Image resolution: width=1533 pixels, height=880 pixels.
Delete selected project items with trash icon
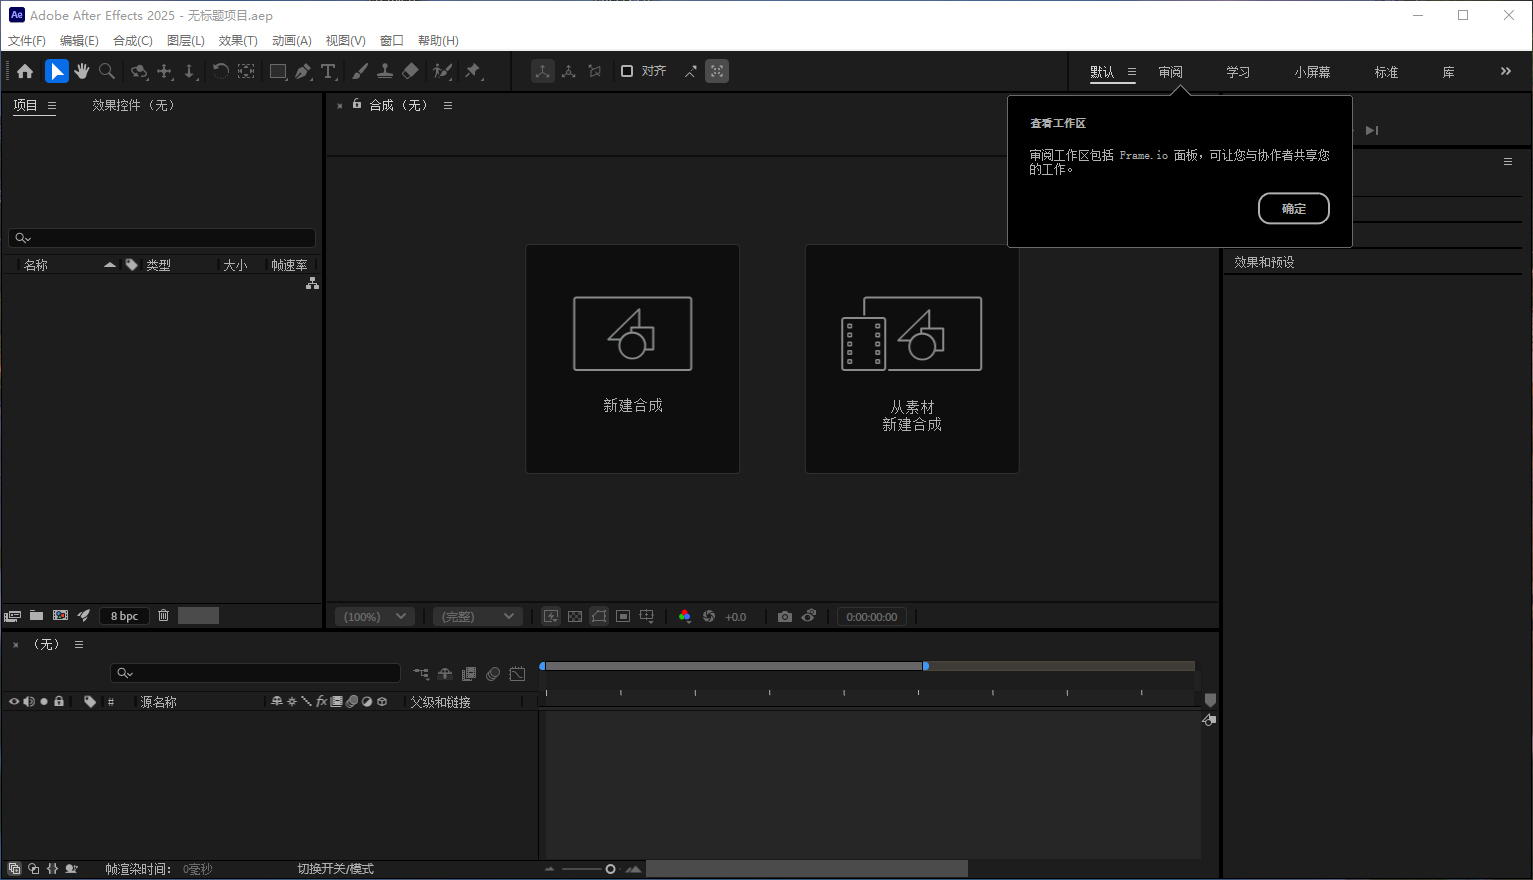pos(164,616)
